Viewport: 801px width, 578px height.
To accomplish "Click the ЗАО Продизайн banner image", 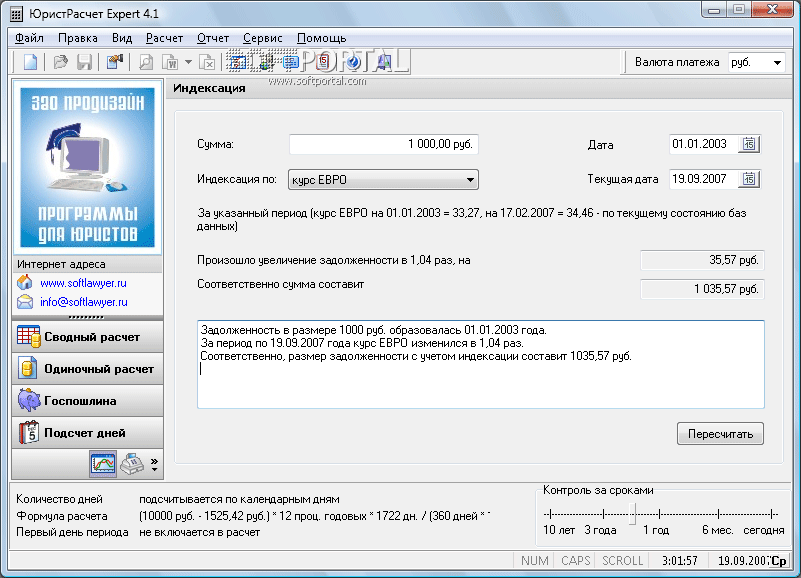I will pos(87,167).
